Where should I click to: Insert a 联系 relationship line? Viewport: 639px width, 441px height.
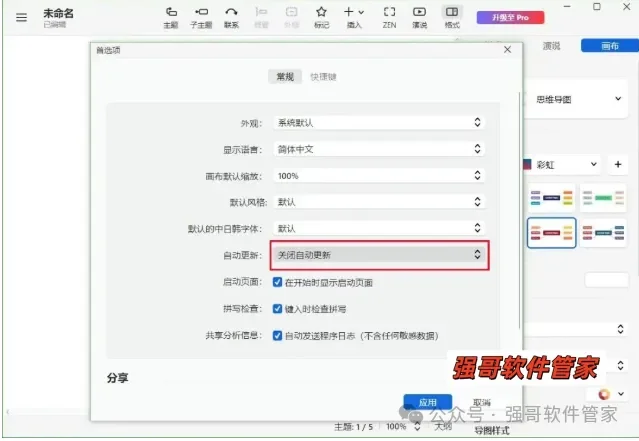pos(231,18)
